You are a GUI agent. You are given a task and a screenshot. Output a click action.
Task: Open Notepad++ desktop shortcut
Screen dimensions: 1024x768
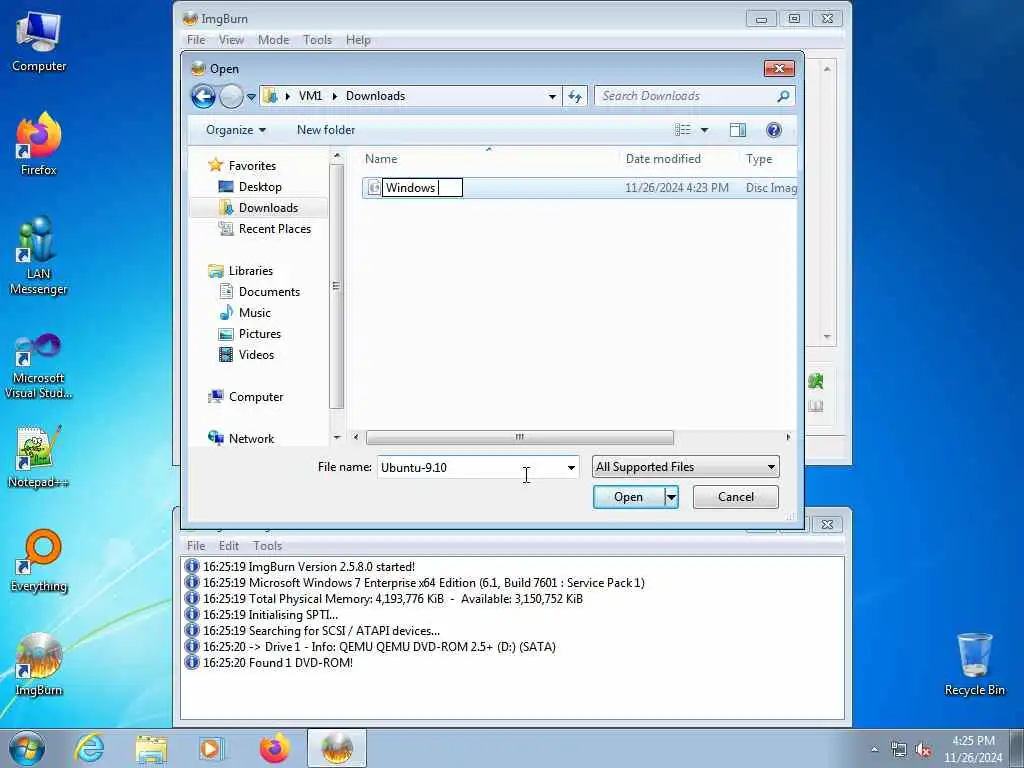39,457
